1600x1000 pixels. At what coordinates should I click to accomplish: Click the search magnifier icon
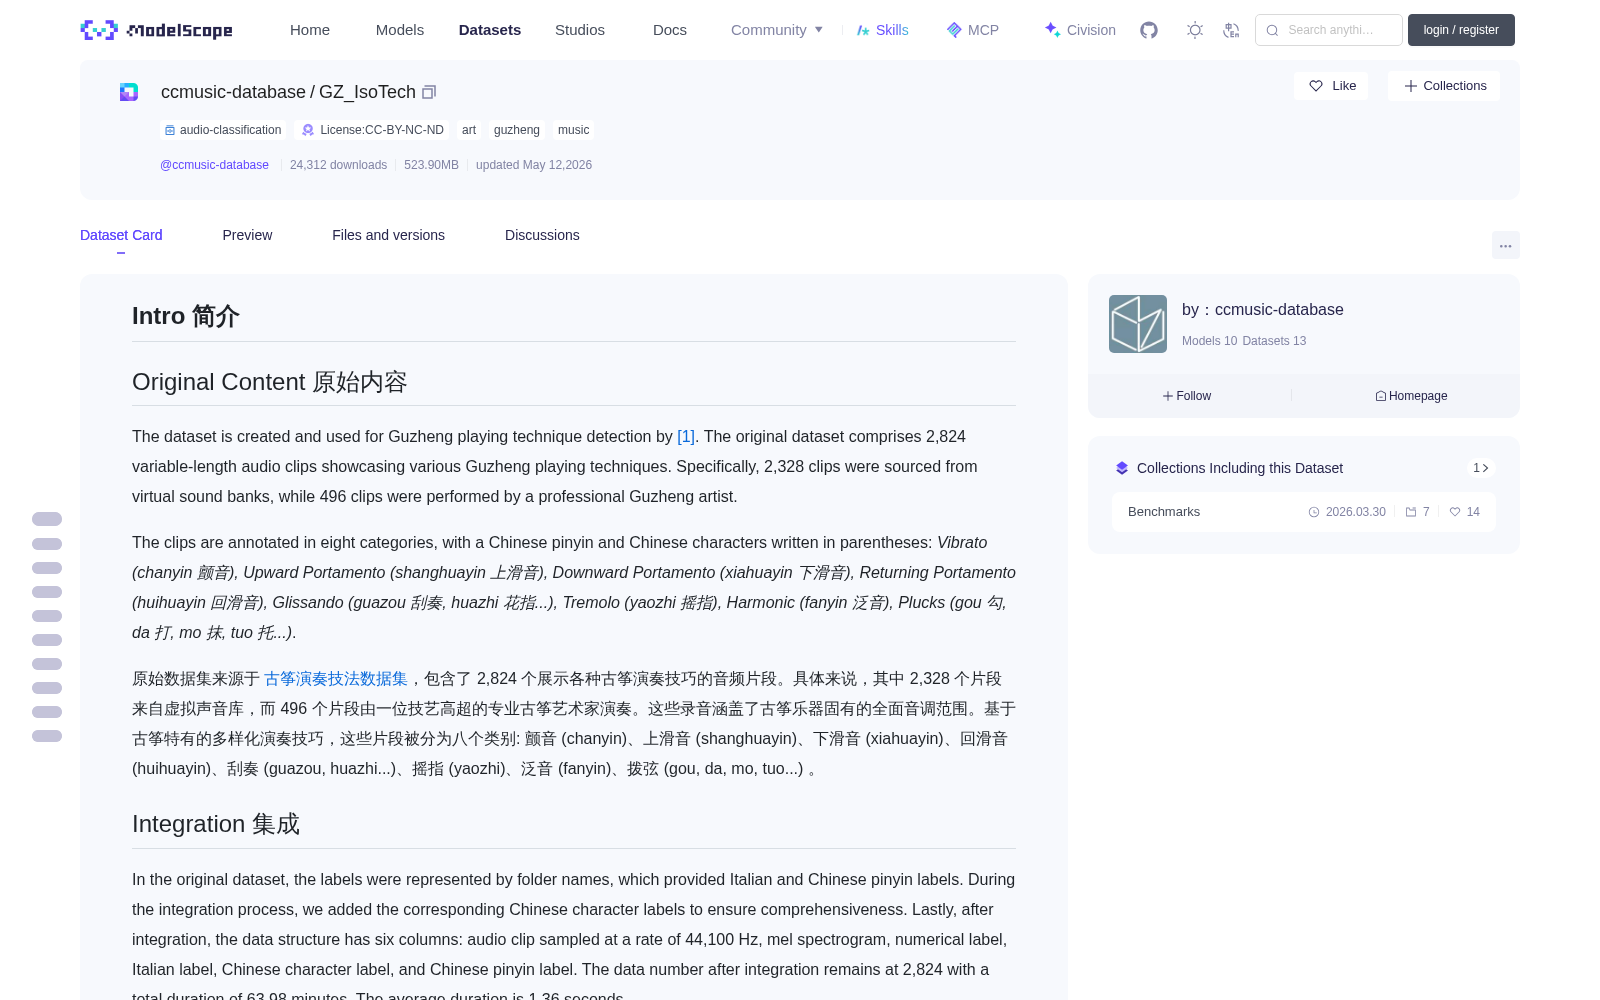tap(1272, 30)
